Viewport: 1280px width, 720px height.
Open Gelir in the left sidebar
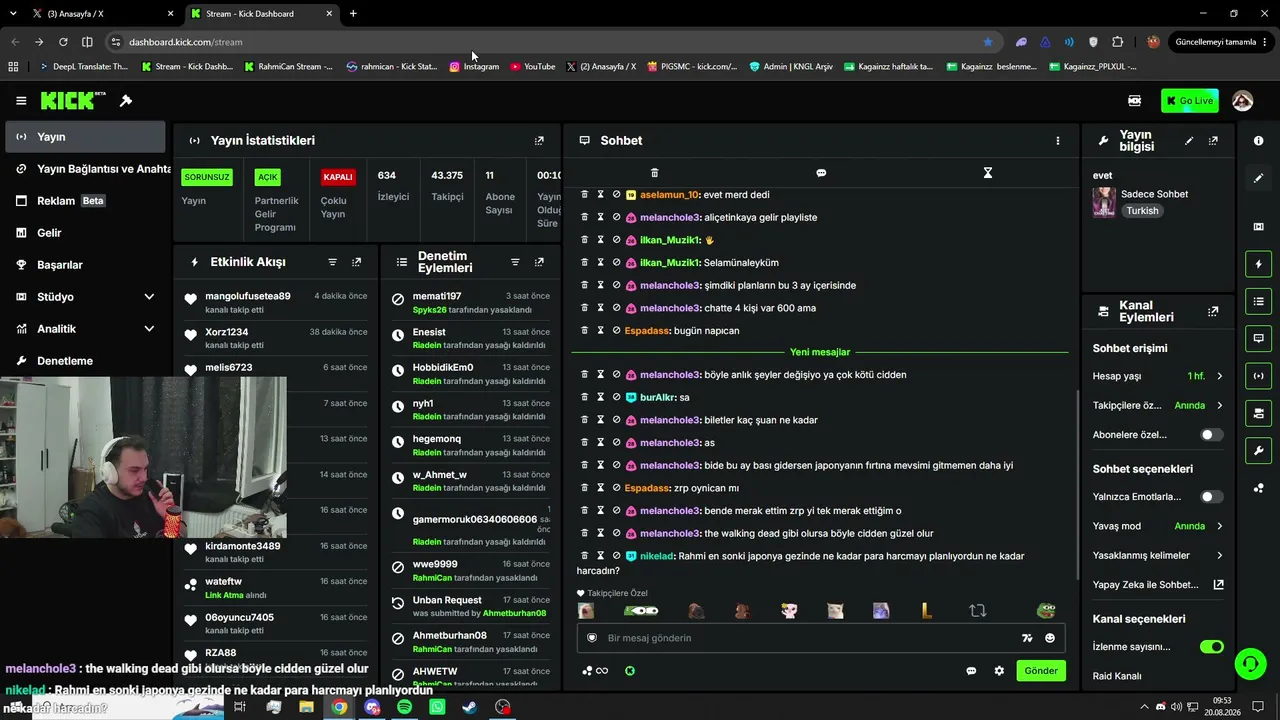pyautogui.click(x=84, y=233)
